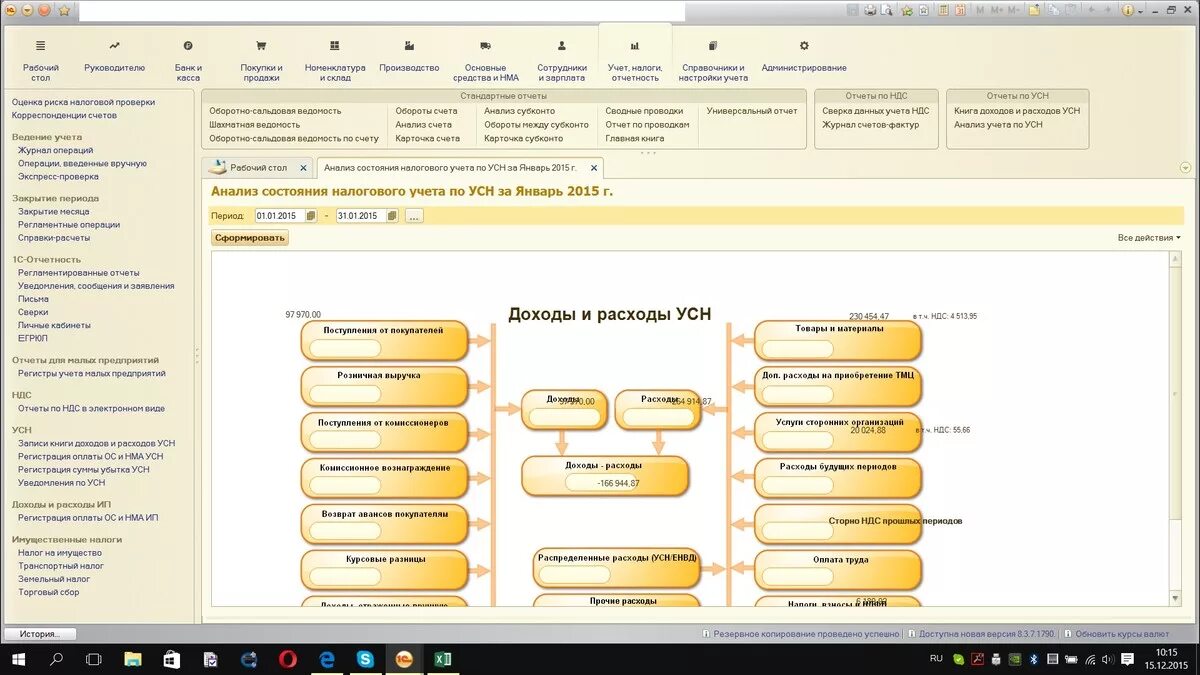Open Windows Start menu
This screenshot has height=675, width=1200.
(x=18, y=659)
